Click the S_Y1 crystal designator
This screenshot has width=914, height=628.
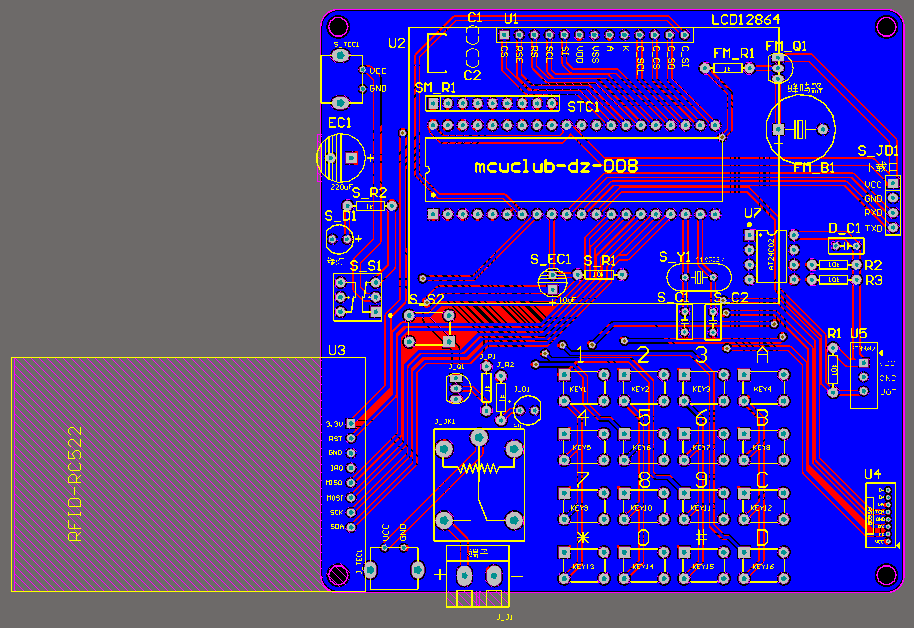click(x=674, y=257)
